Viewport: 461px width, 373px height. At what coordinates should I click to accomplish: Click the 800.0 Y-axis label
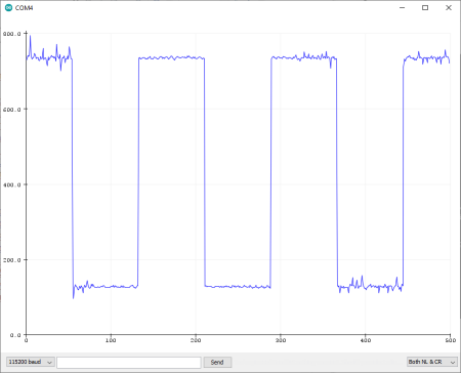click(12, 34)
